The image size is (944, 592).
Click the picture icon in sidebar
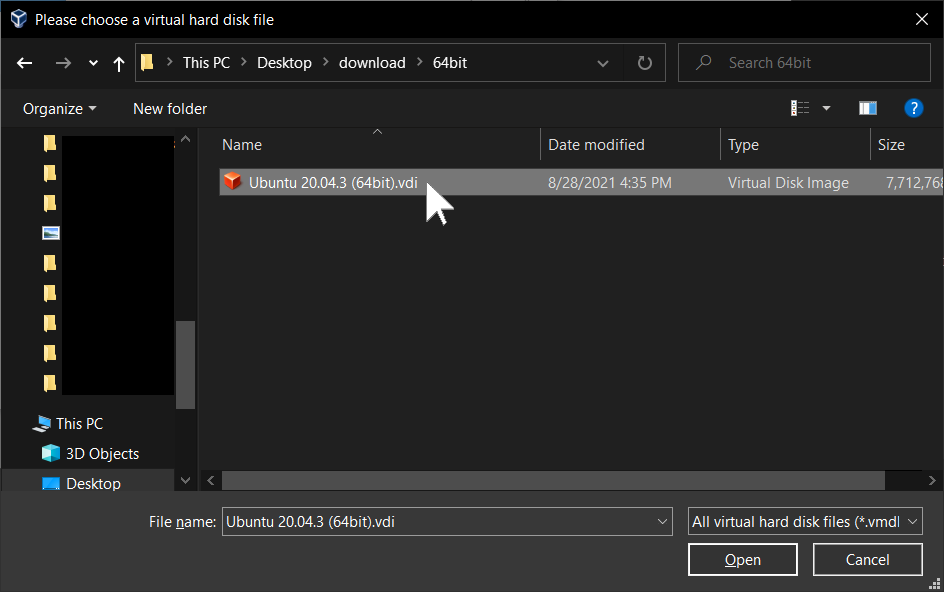tap(51, 233)
